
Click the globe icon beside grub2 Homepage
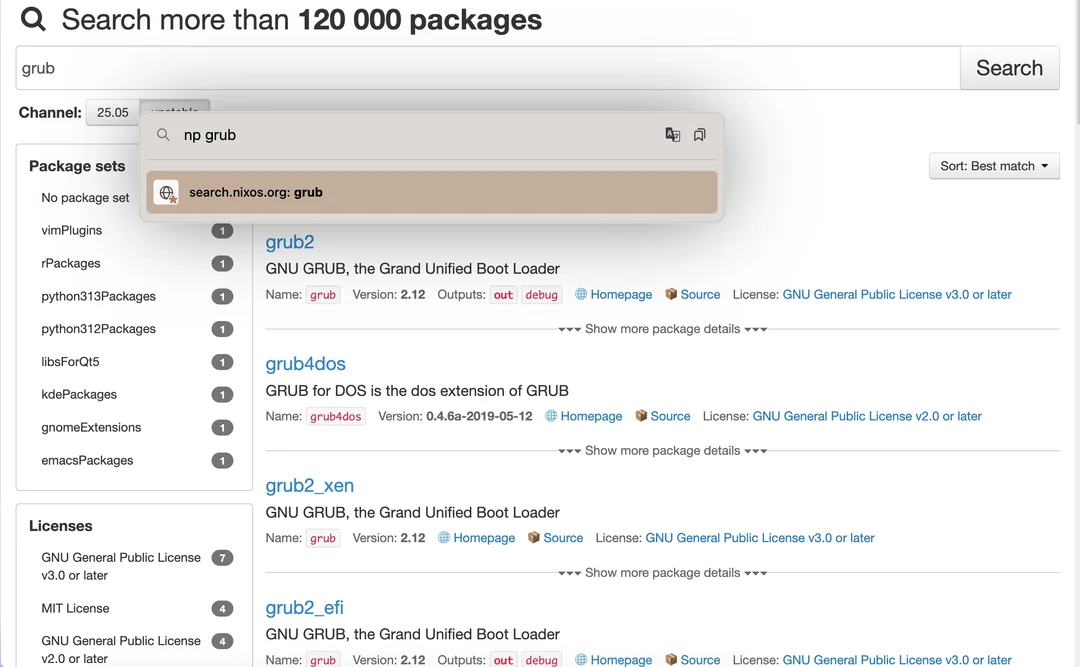(581, 294)
